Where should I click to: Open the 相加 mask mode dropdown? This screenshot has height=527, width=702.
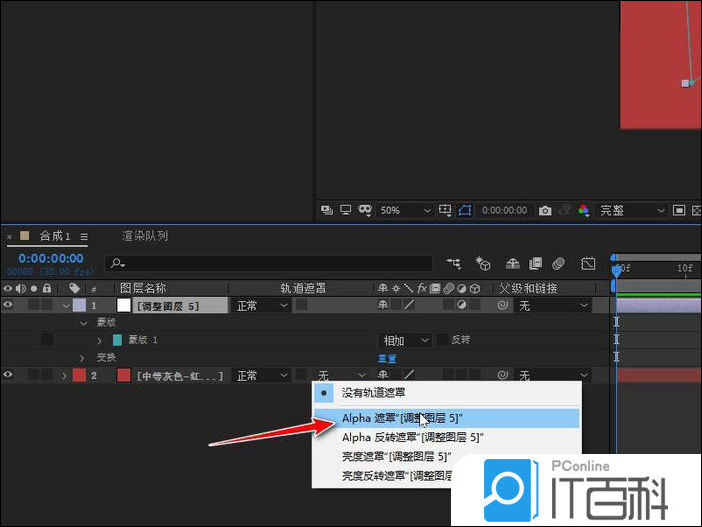point(405,340)
